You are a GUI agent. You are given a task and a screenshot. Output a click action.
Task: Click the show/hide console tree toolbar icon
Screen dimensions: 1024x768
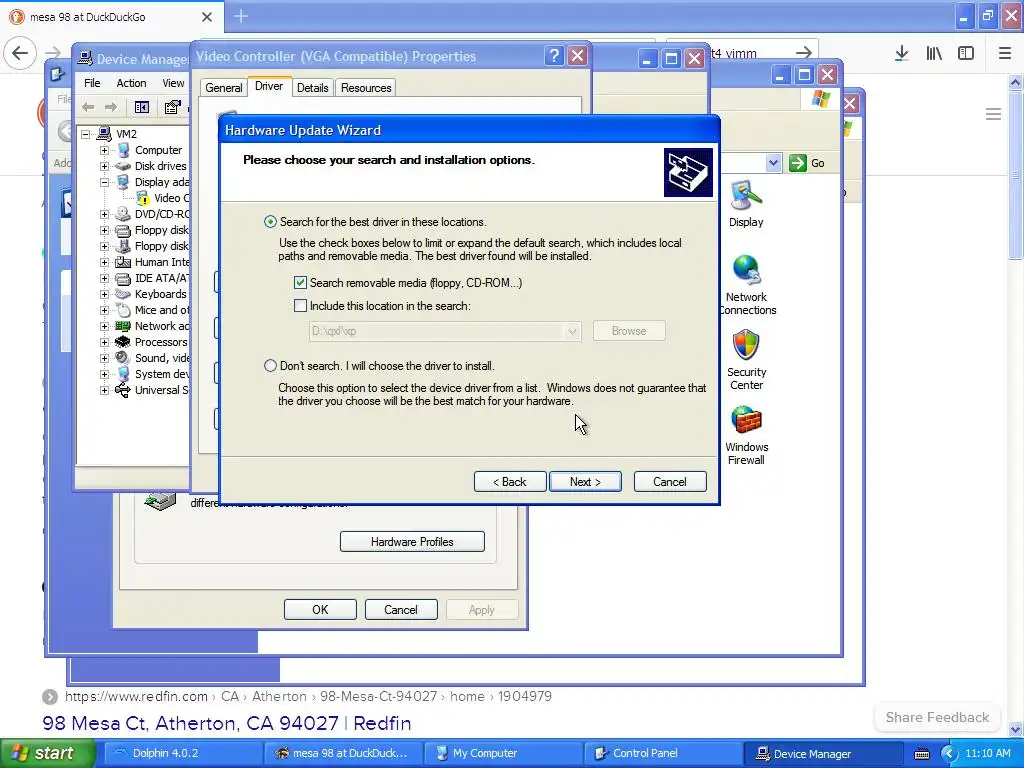pyautogui.click(x=142, y=107)
